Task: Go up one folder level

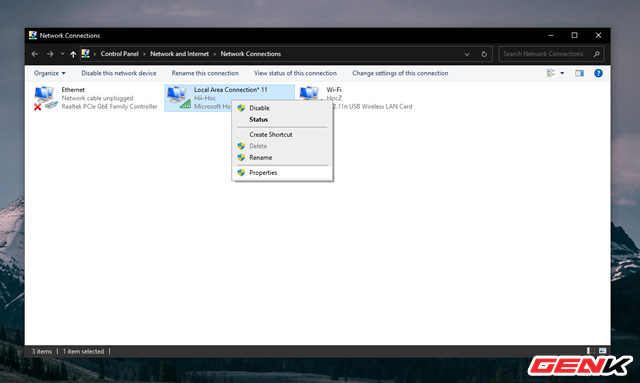Action: click(x=73, y=54)
